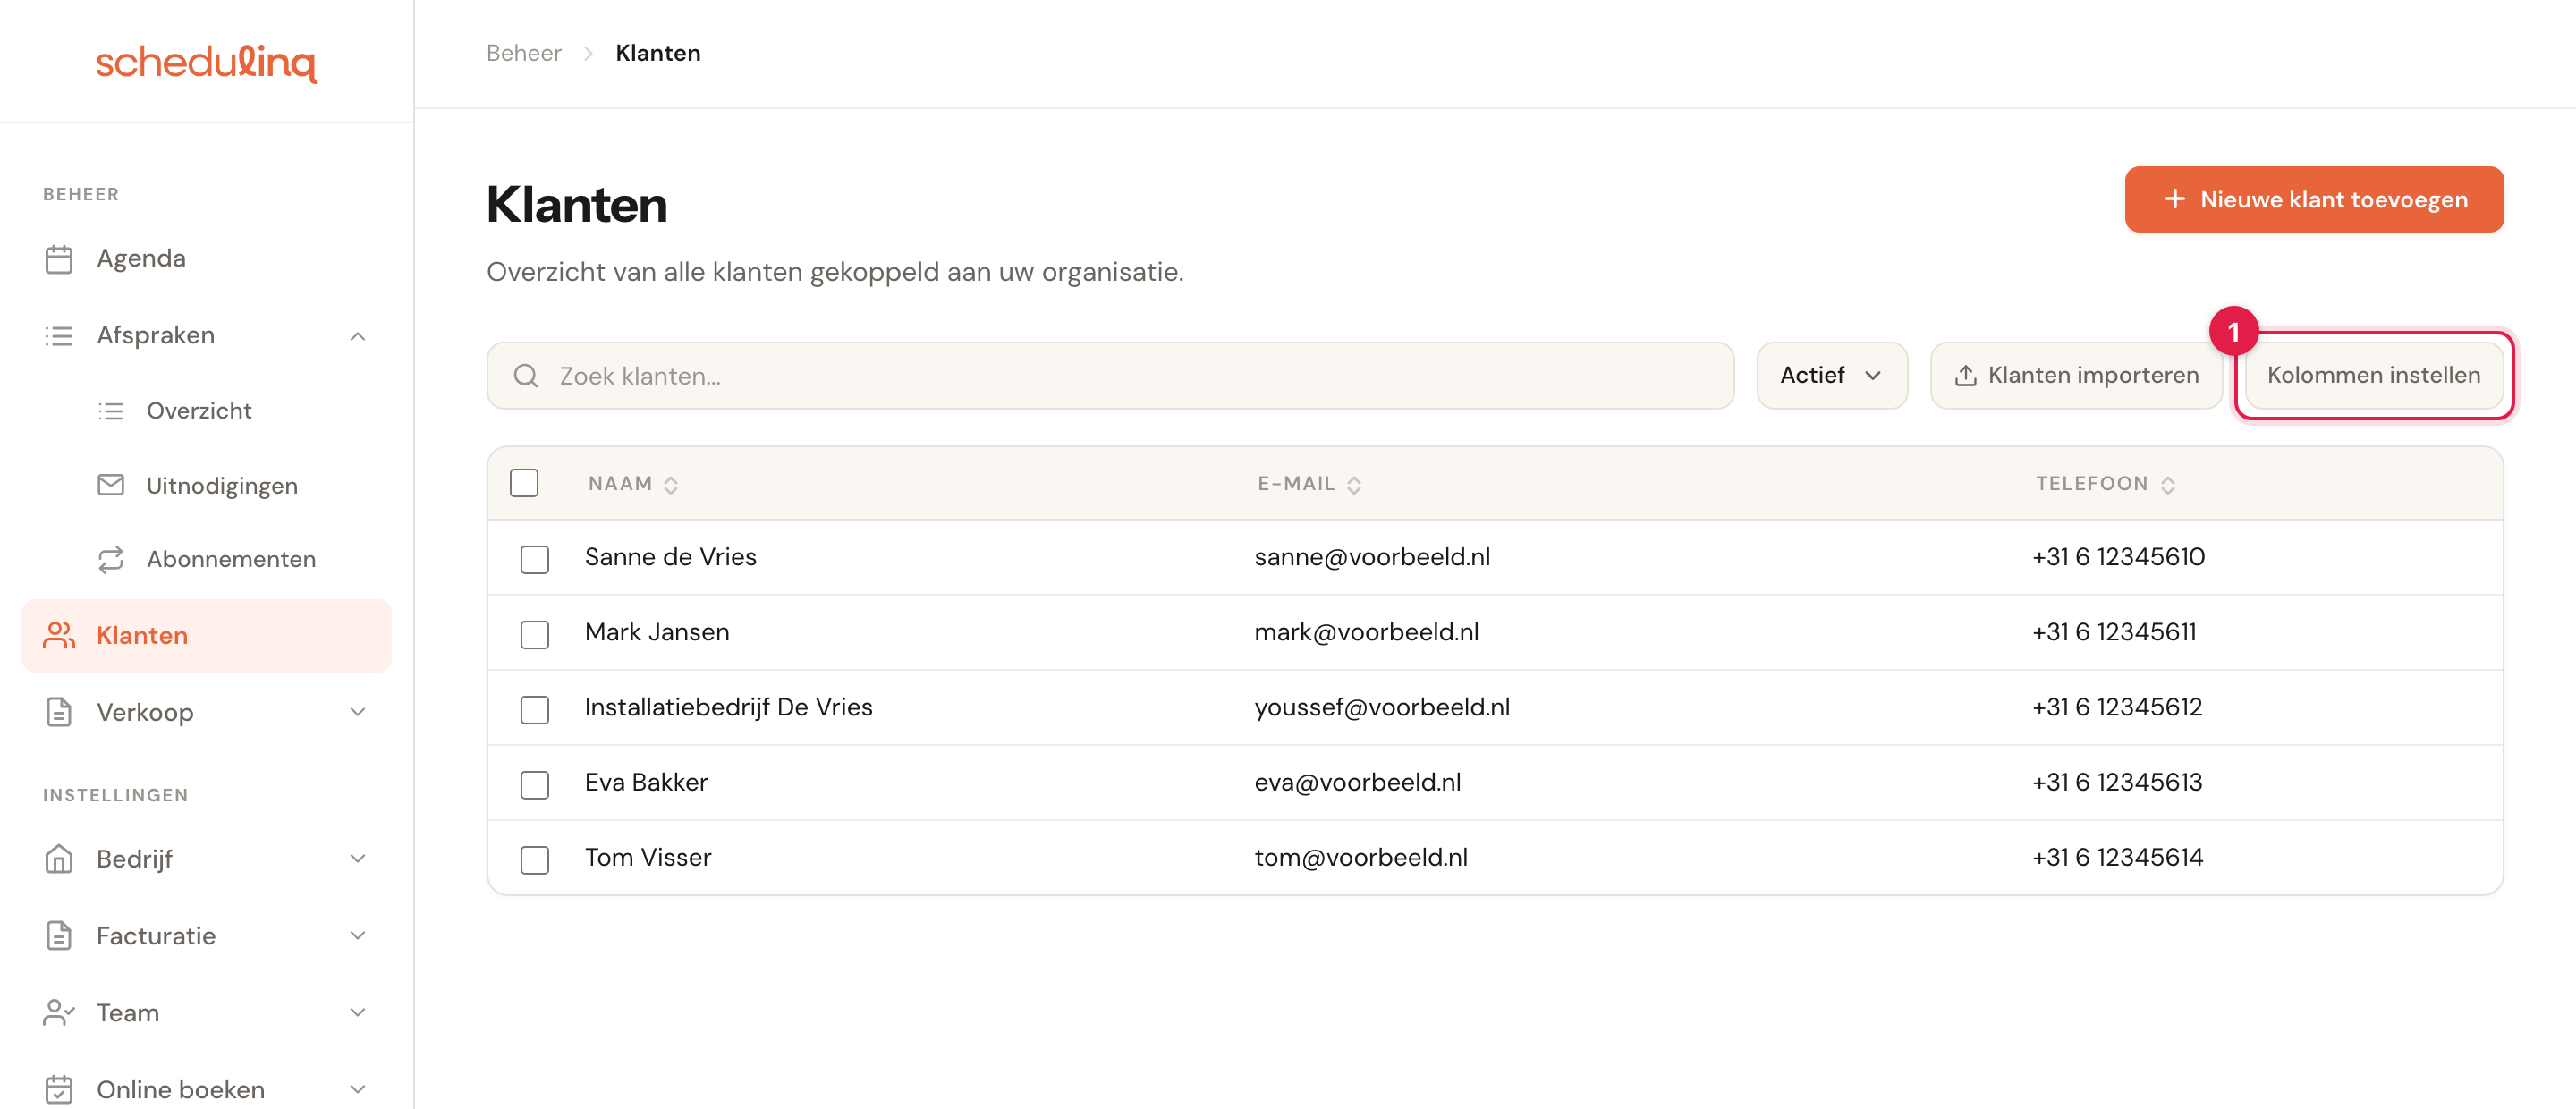Collapse the Afspraken section chevron
2576x1109 pixels.
point(358,337)
